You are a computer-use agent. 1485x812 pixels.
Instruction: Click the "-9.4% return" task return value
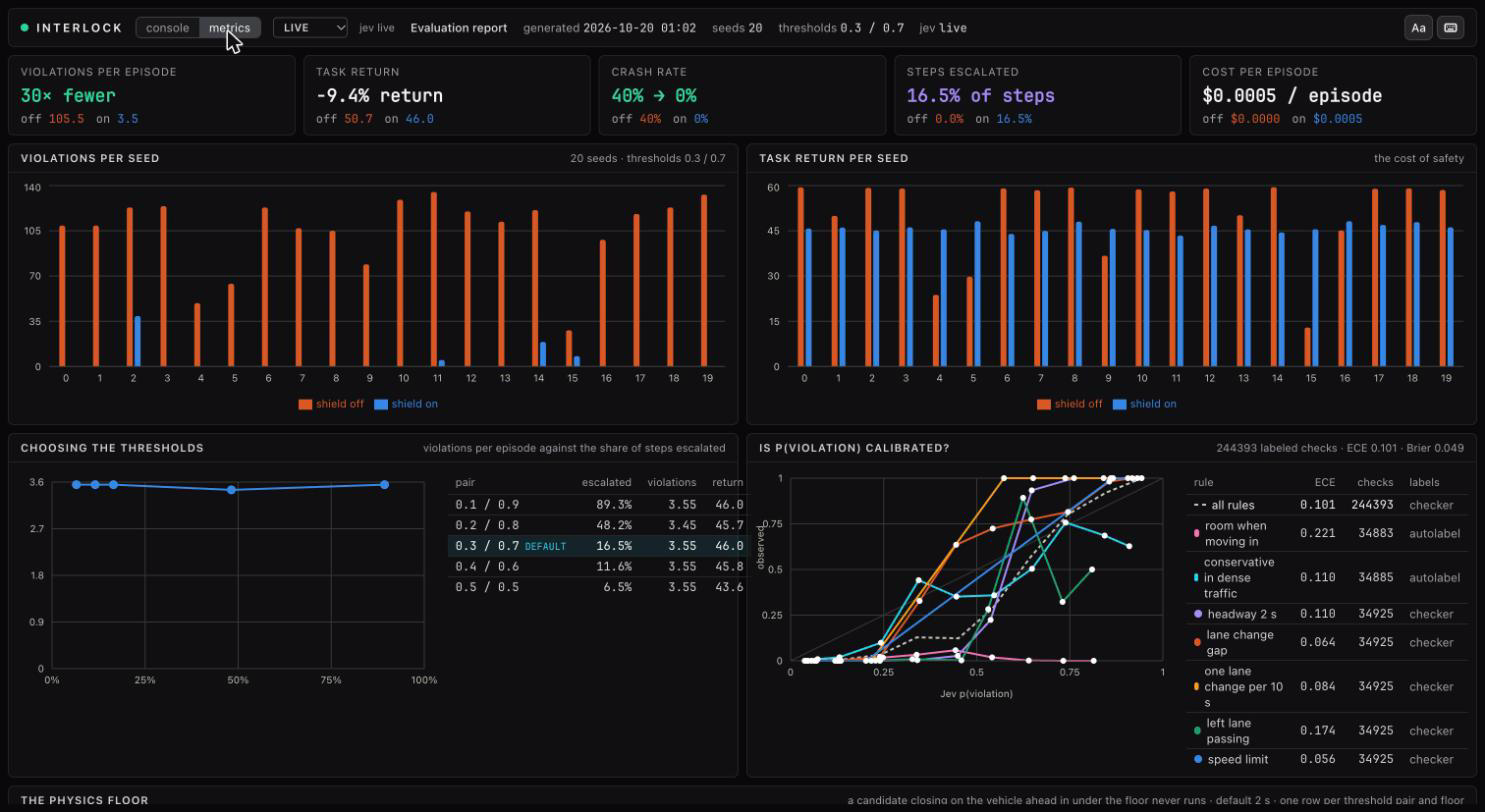pos(379,96)
